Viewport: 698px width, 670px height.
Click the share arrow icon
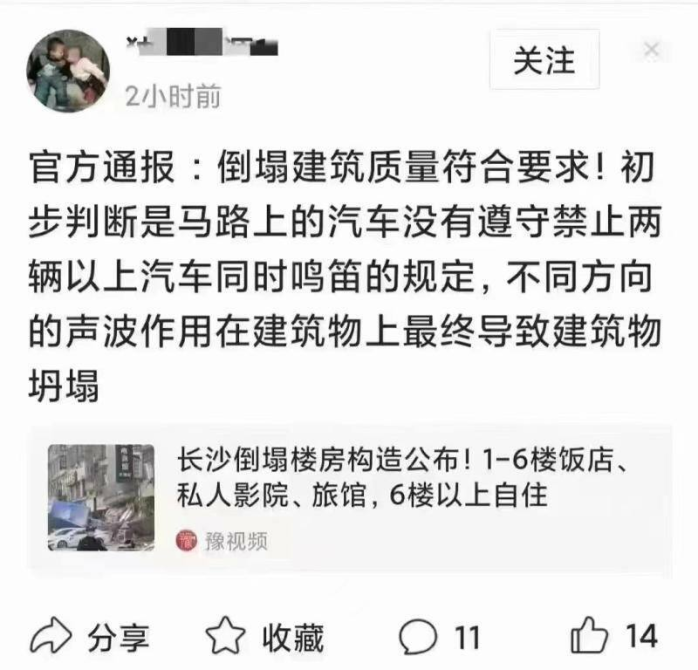[x=50, y=635]
